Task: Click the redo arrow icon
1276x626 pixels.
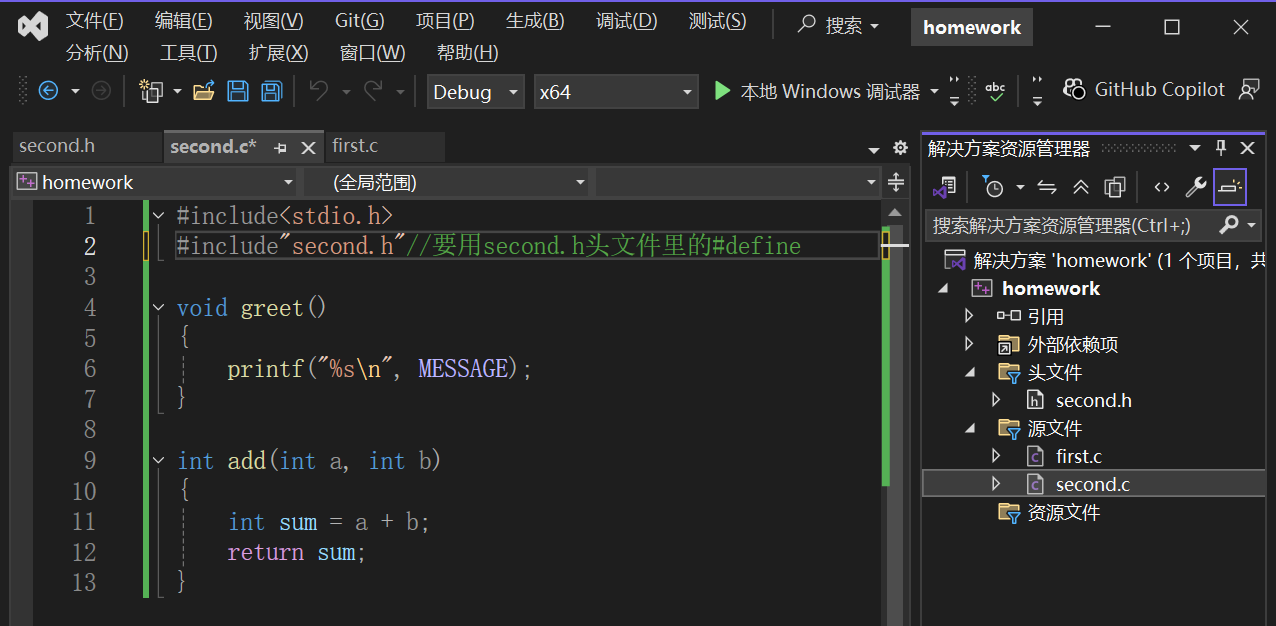Action: (373, 91)
